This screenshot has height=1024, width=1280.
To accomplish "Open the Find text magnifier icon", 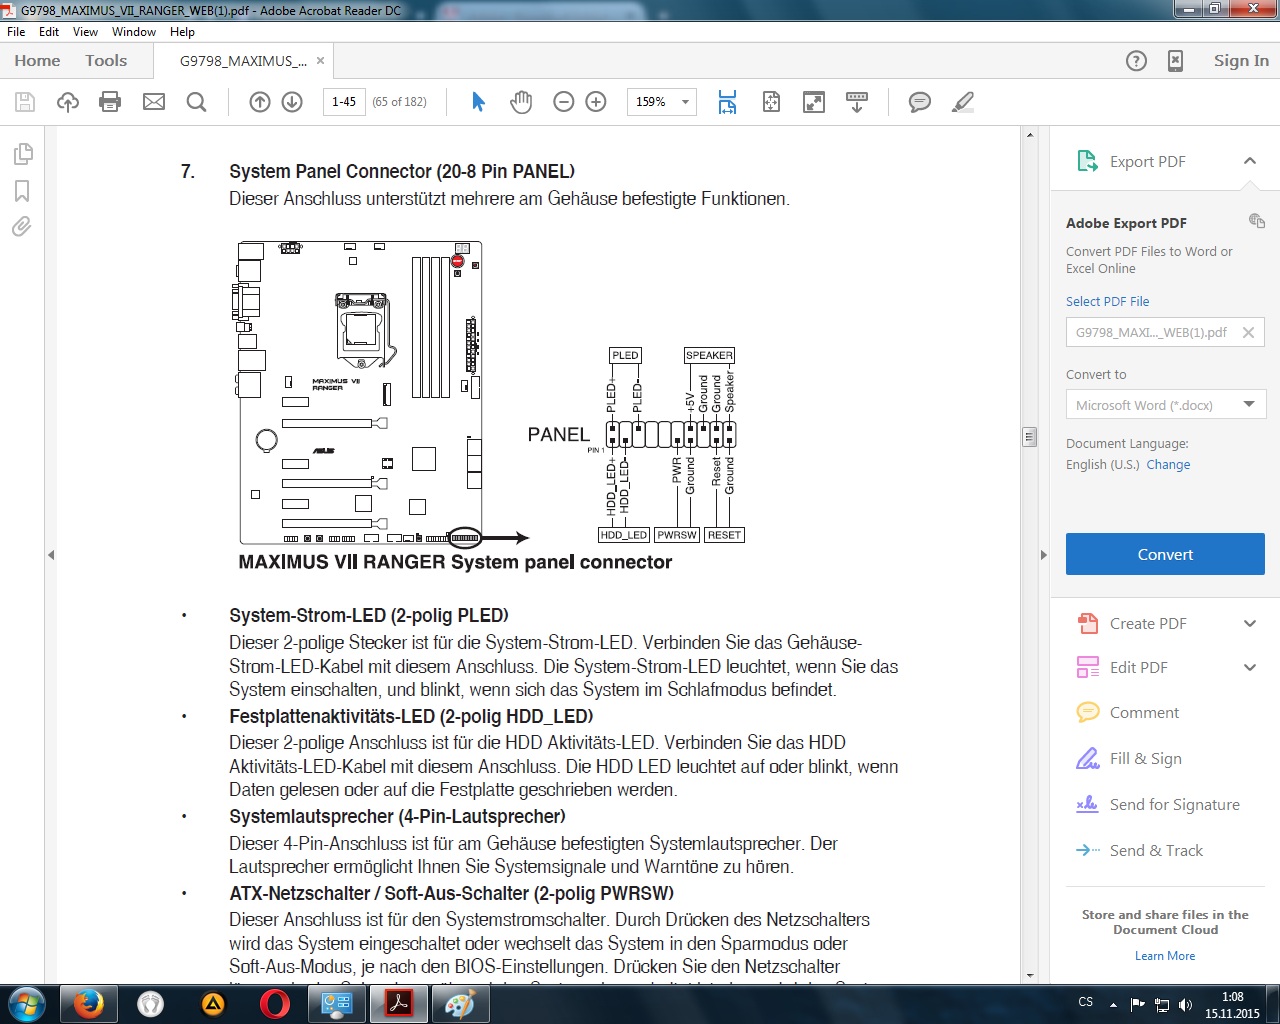I will pyautogui.click(x=197, y=102).
